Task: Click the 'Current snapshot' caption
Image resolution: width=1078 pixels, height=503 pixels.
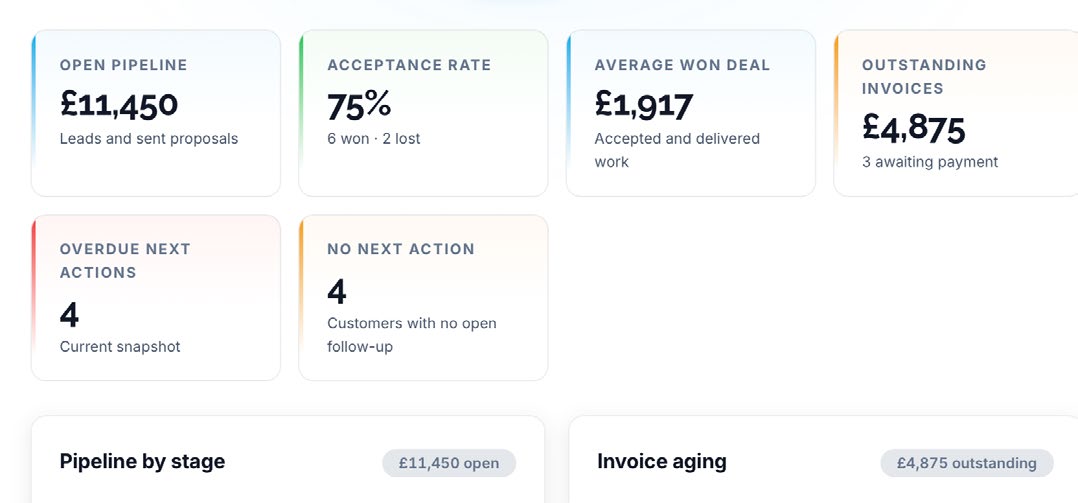Action: (120, 347)
